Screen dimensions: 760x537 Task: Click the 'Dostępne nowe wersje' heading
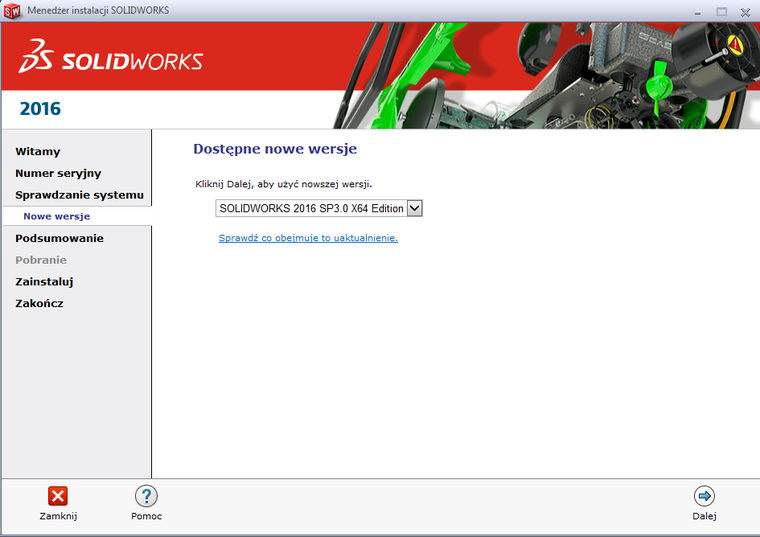point(275,149)
